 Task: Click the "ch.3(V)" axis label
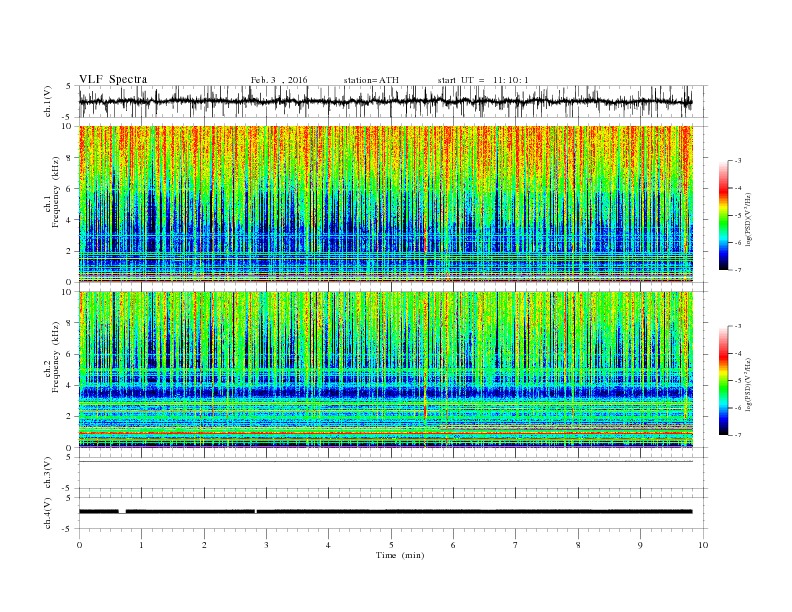[x=48, y=473]
